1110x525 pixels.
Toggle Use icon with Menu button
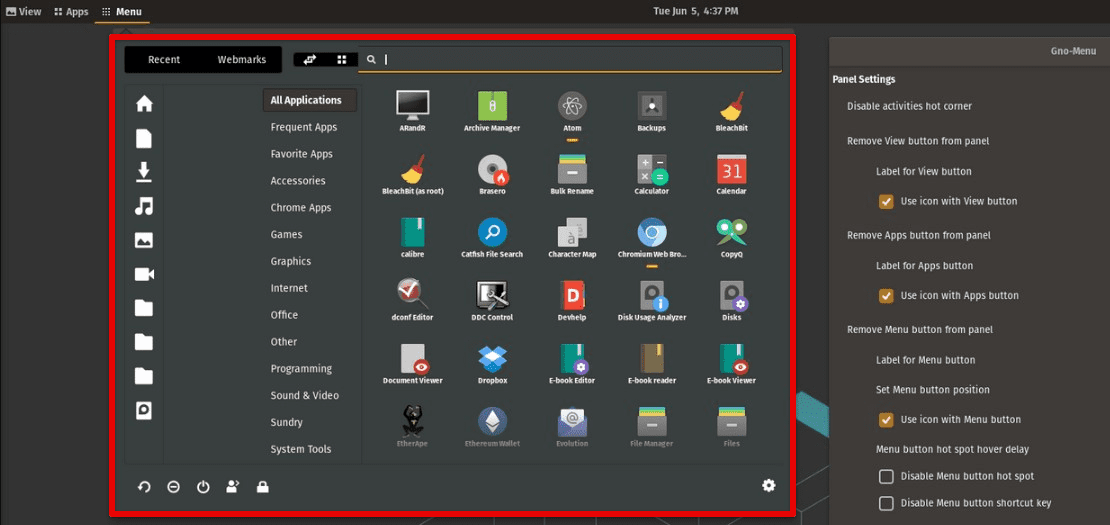pyautogui.click(x=886, y=420)
